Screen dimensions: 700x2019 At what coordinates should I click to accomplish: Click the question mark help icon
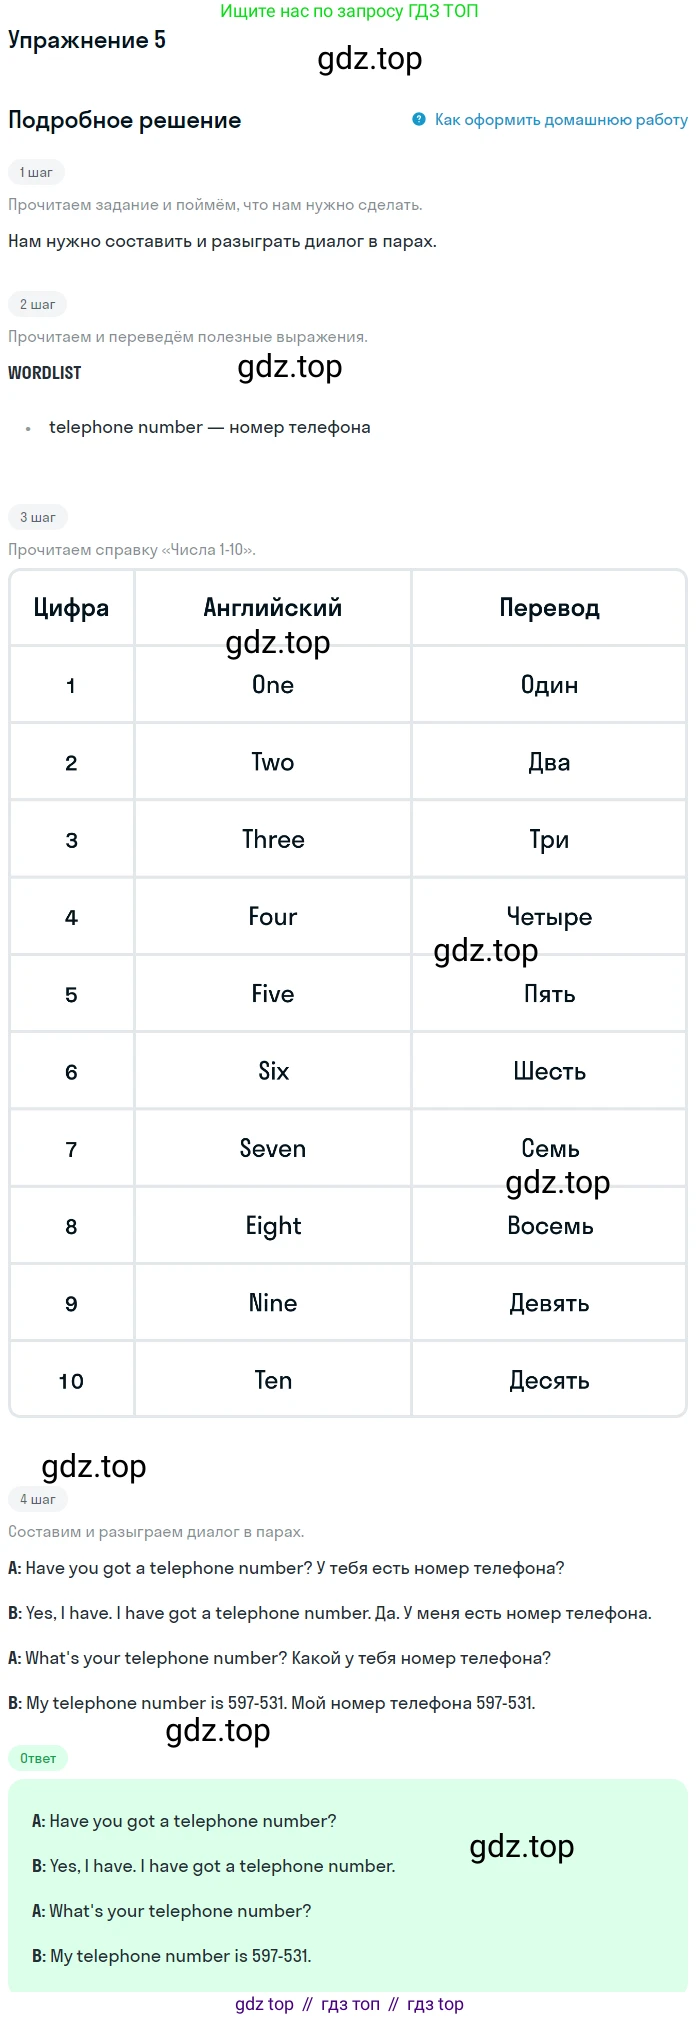419,120
